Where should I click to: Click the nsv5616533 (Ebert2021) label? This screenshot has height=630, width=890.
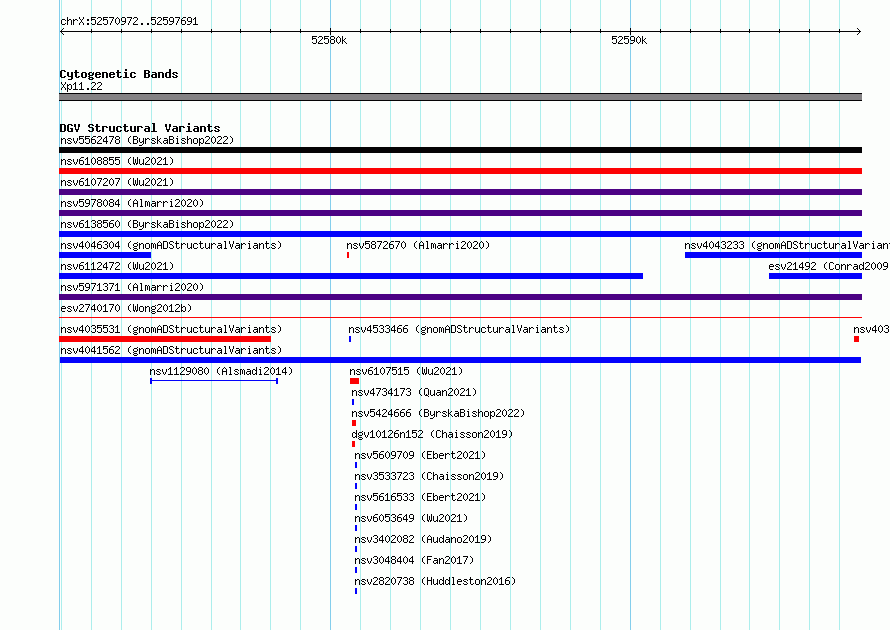point(420,497)
